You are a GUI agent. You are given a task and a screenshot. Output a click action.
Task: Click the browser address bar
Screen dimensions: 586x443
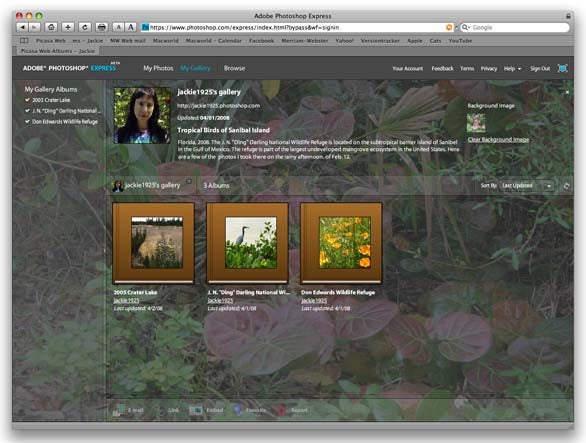click(297, 27)
